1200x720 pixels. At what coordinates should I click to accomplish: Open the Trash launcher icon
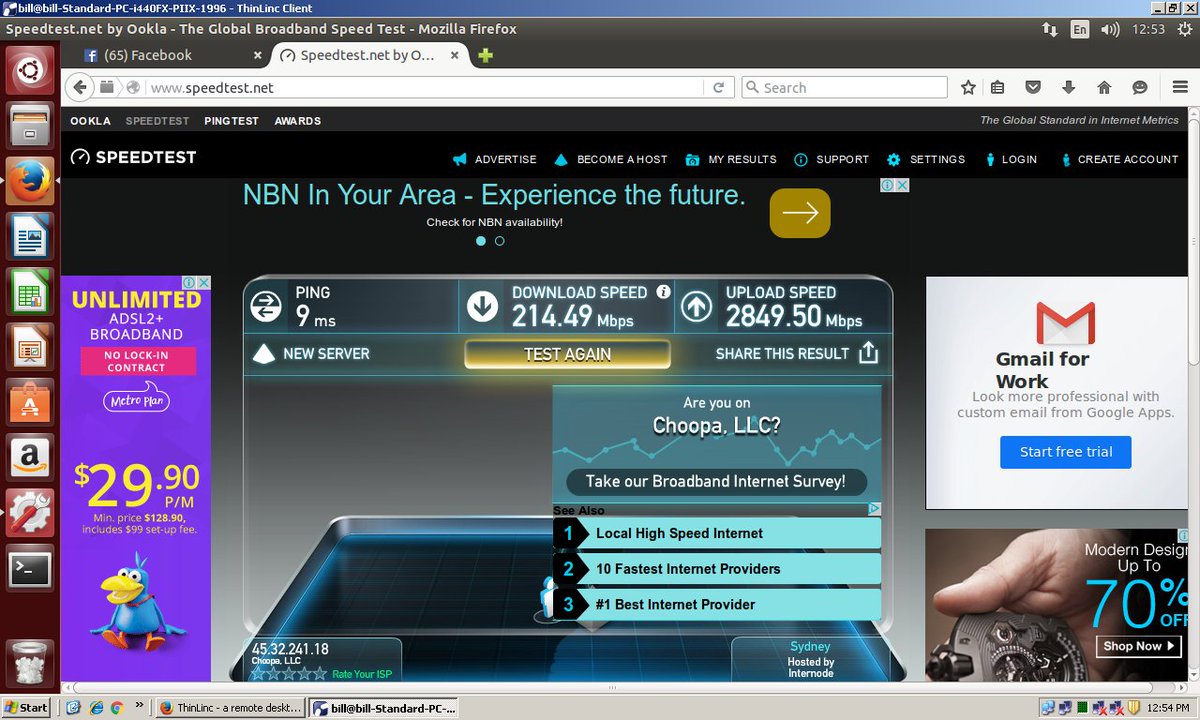click(x=30, y=662)
